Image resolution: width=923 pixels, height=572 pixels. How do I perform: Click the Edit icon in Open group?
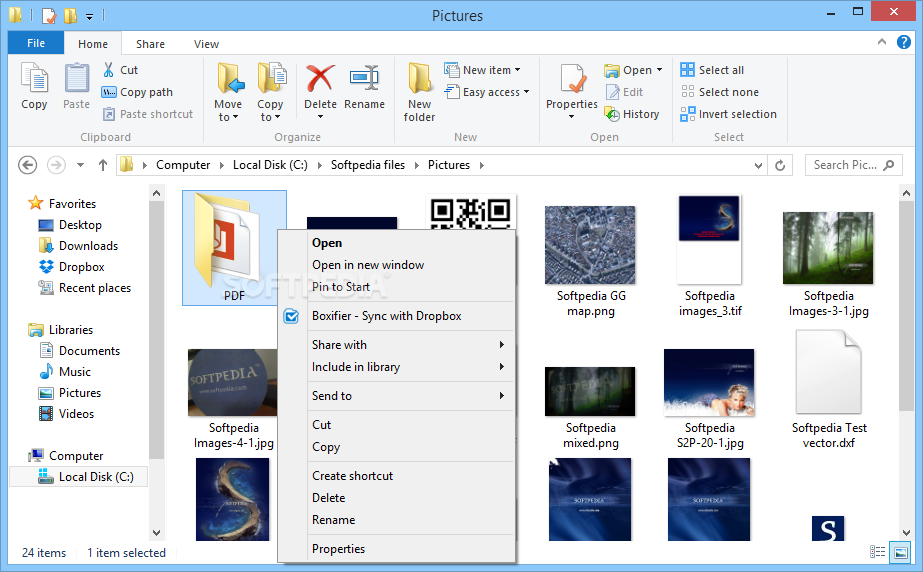click(x=613, y=92)
